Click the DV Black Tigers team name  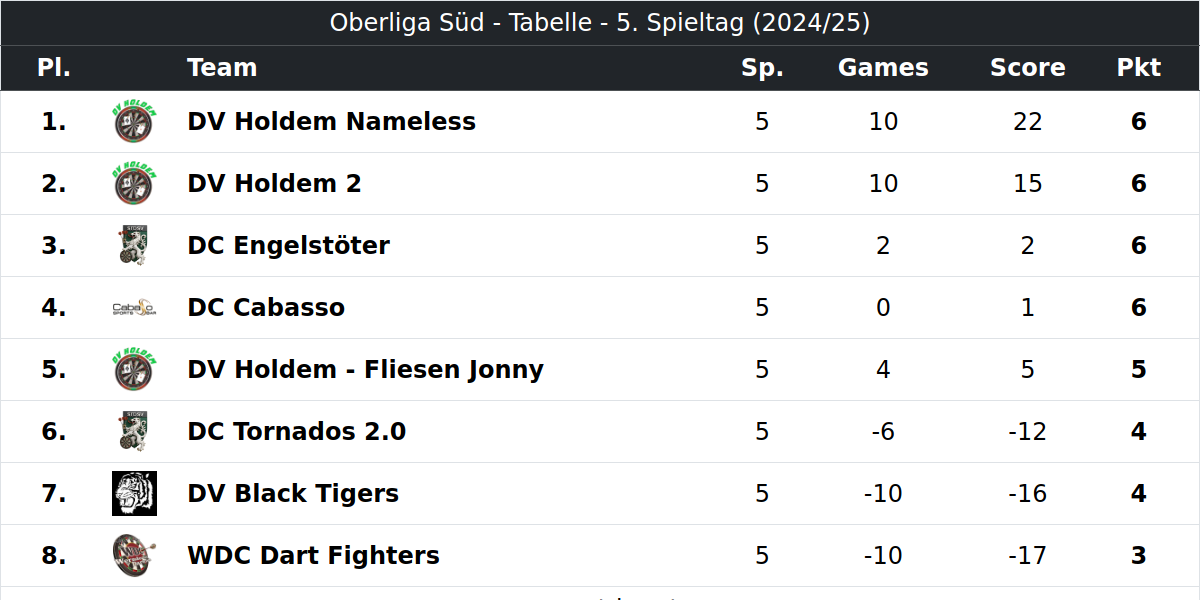tap(293, 494)
